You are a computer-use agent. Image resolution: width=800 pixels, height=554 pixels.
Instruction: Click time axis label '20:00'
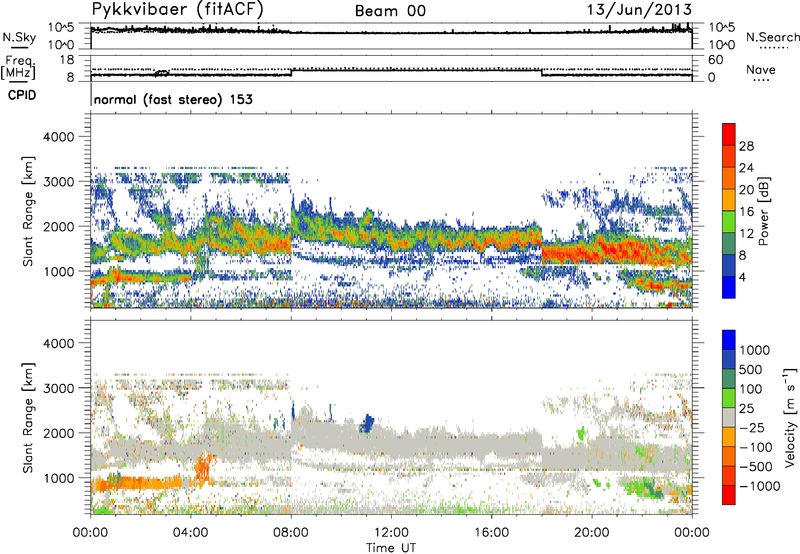tap(591, 533)
